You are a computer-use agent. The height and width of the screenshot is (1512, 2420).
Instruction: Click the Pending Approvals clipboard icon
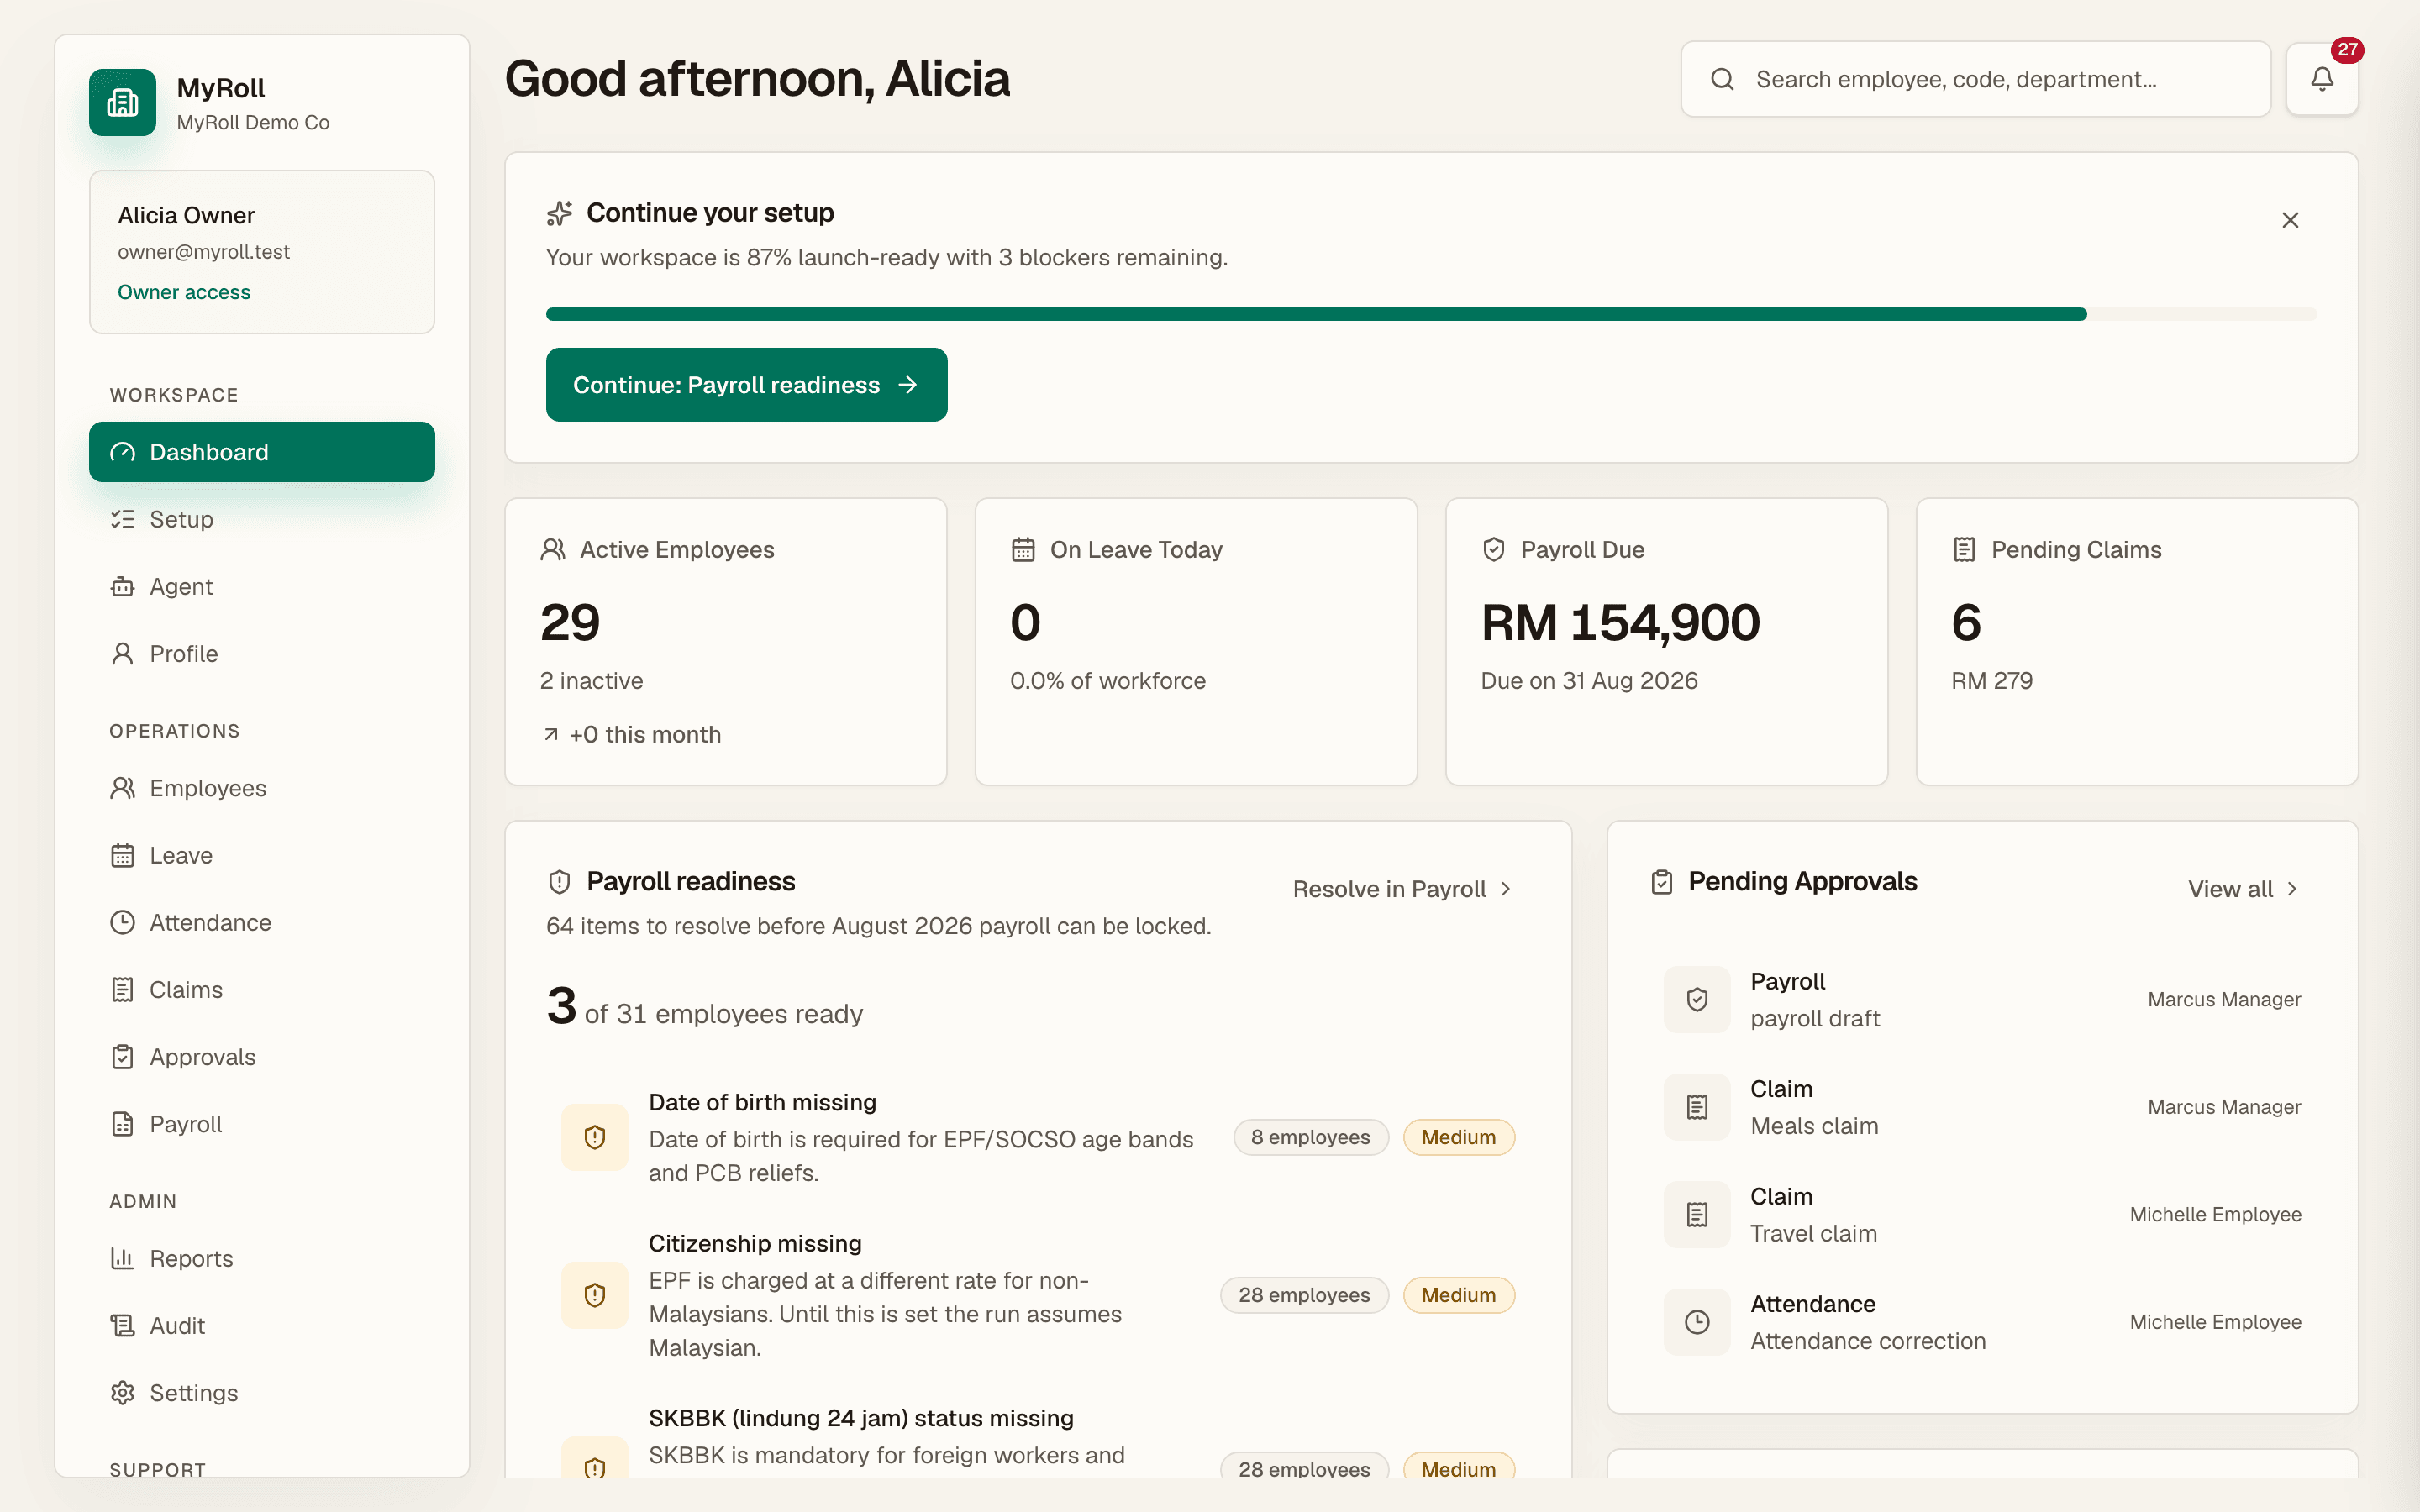(x=1662, y=881)
